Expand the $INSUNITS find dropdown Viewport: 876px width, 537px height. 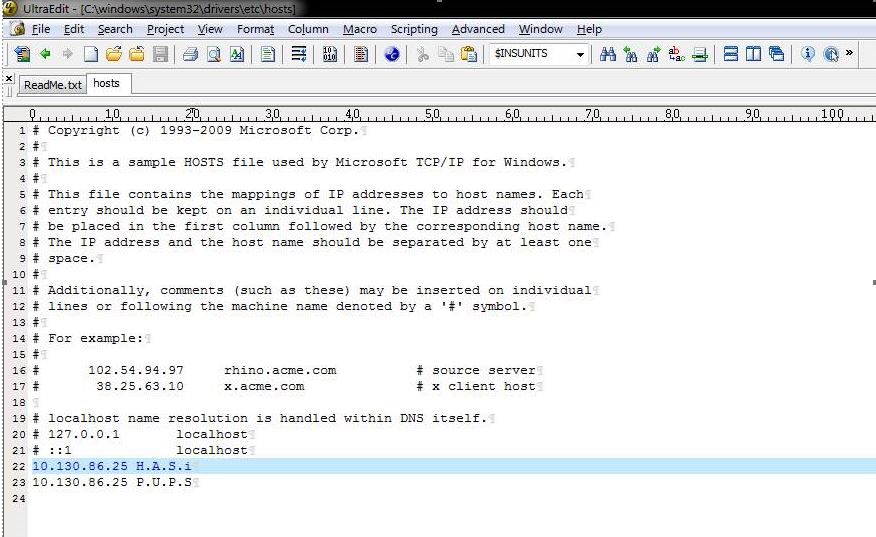tap(580, 55)
